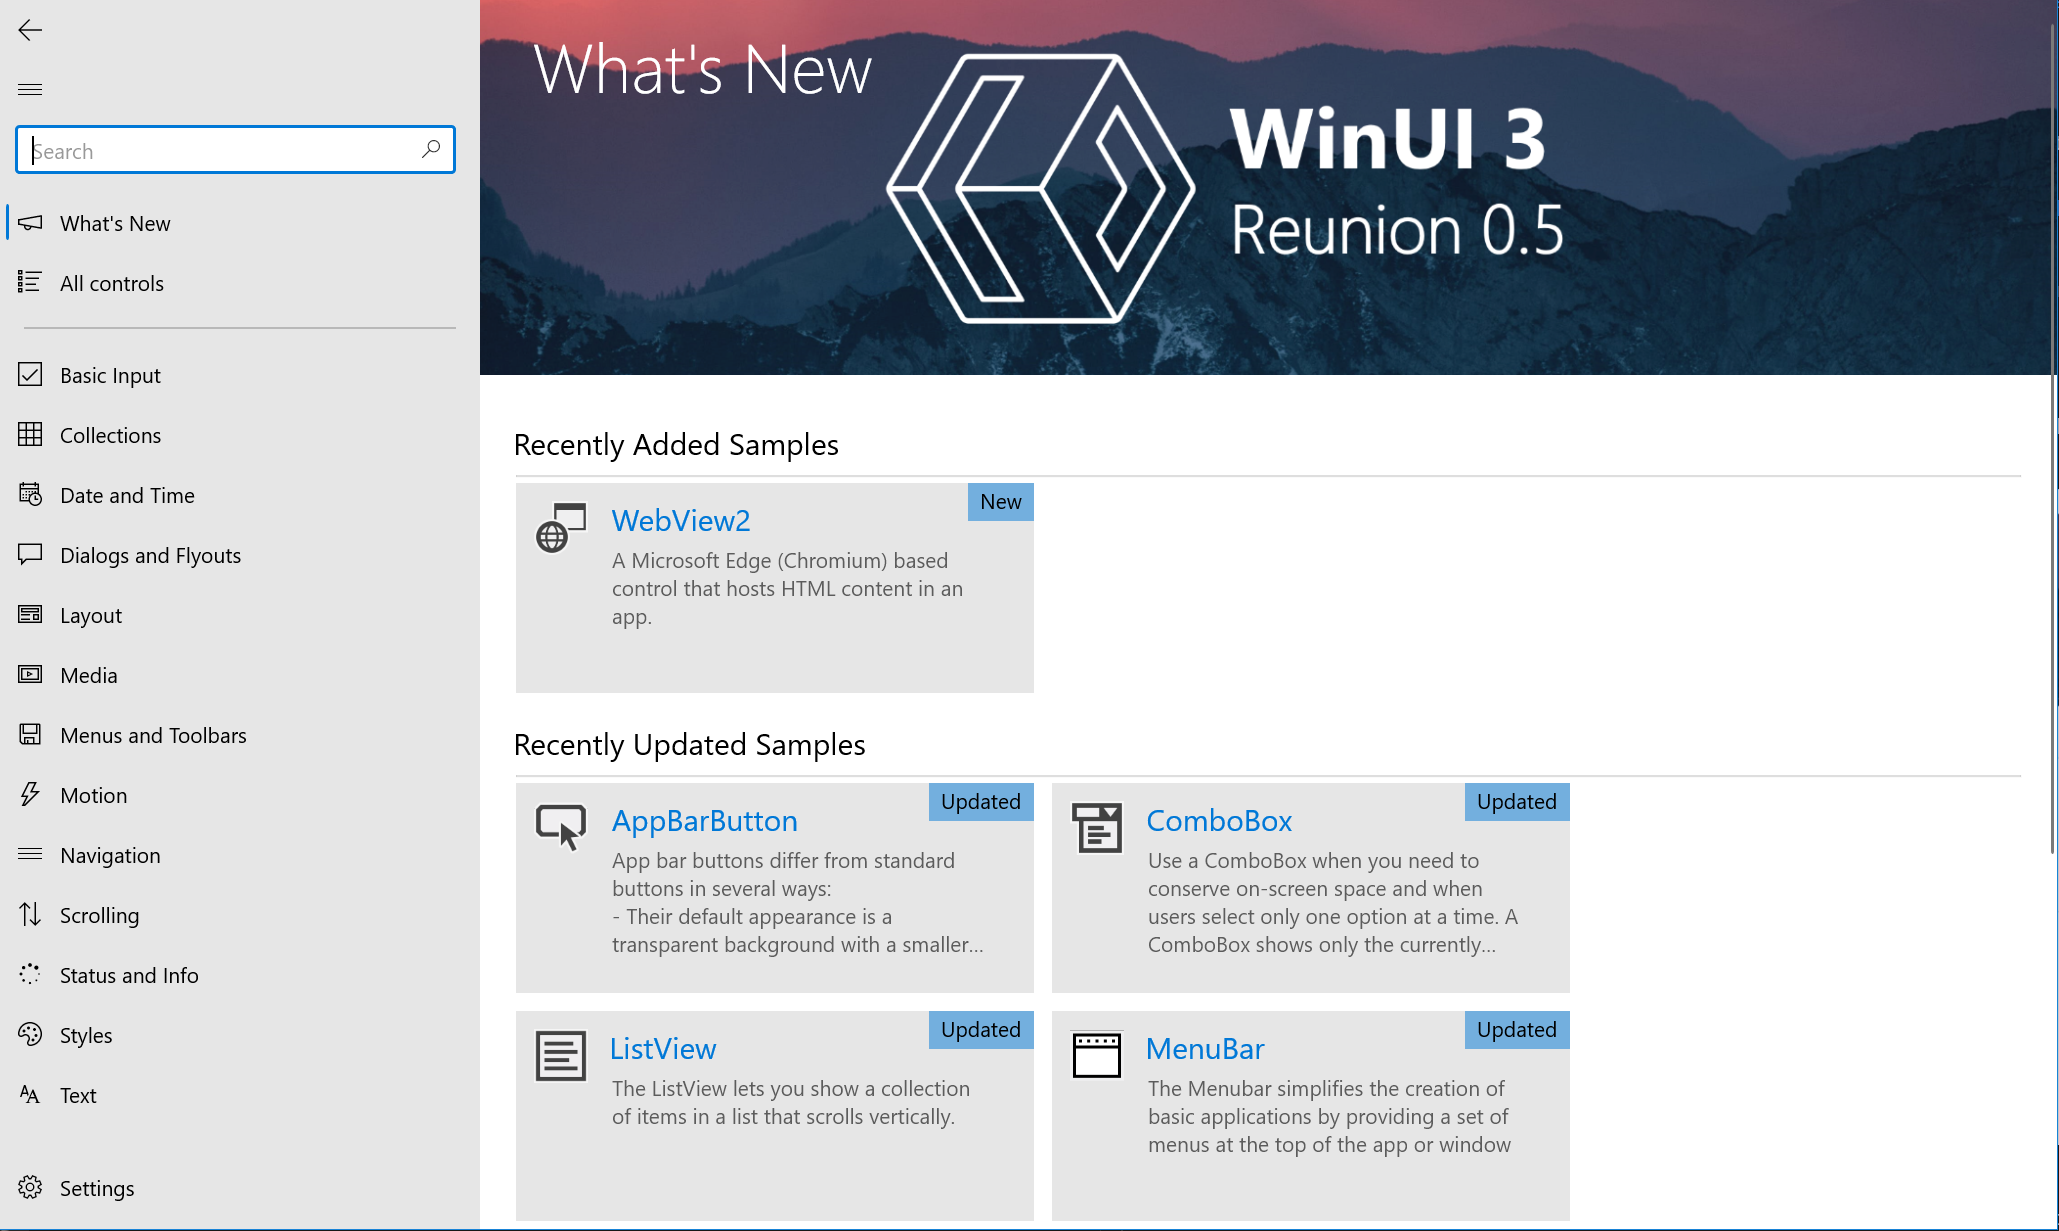Click the WebView2 hyperlink

tap(677, 520)
